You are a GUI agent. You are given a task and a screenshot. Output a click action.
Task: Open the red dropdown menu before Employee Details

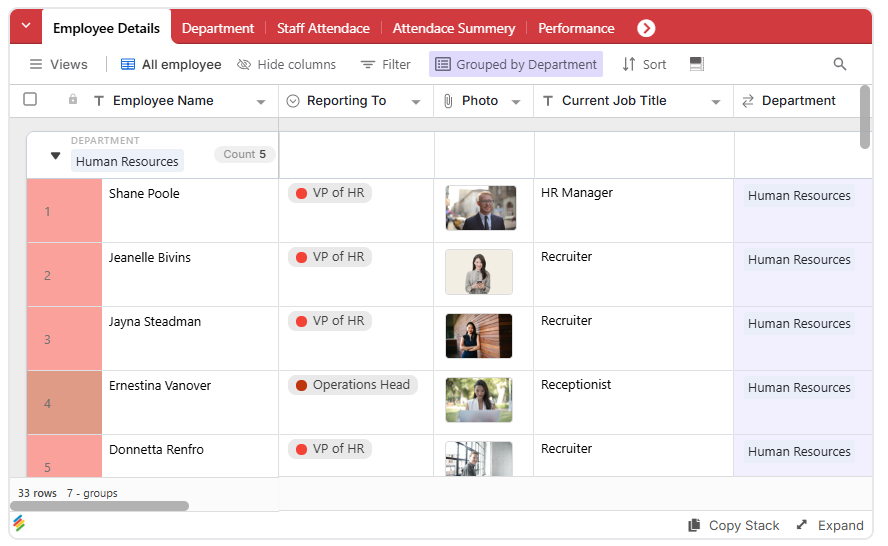coord(25,26)
